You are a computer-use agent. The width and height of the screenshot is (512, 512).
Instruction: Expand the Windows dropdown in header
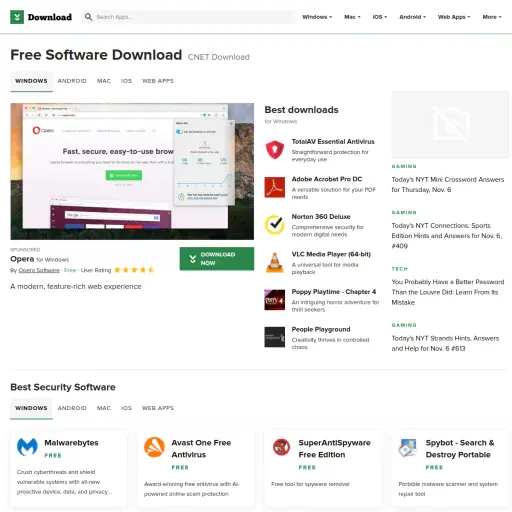317,17
